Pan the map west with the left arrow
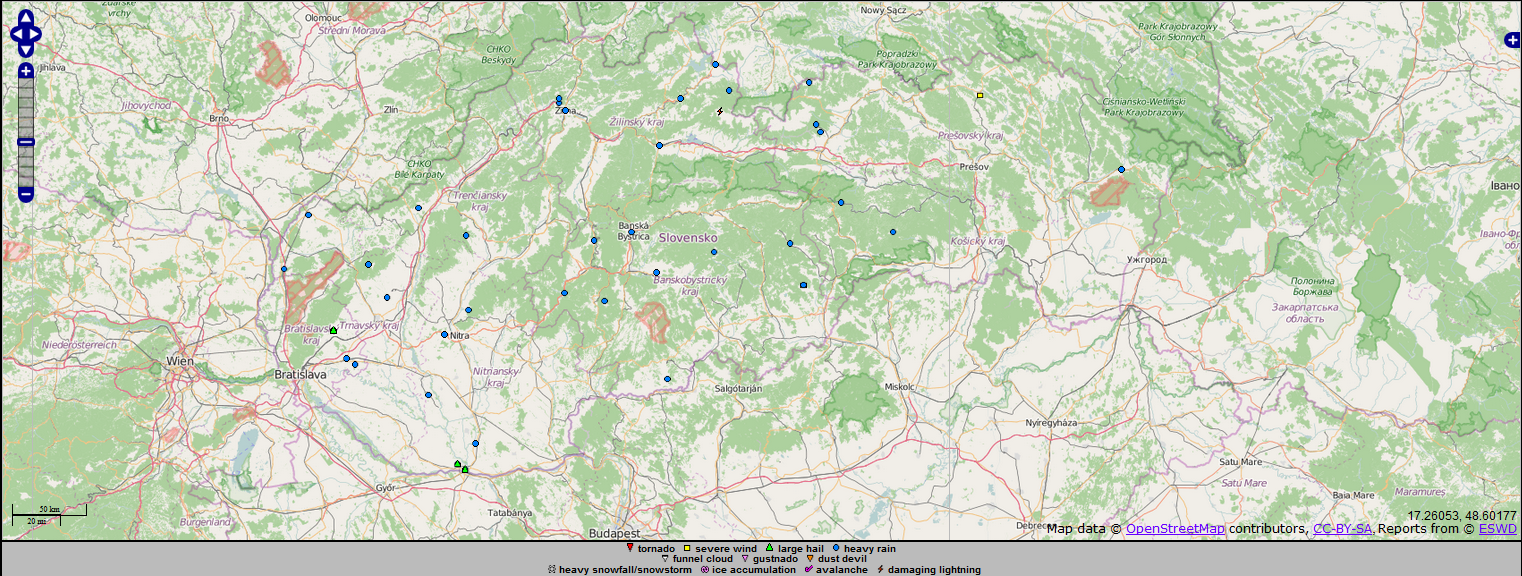 tap(16, 34)
